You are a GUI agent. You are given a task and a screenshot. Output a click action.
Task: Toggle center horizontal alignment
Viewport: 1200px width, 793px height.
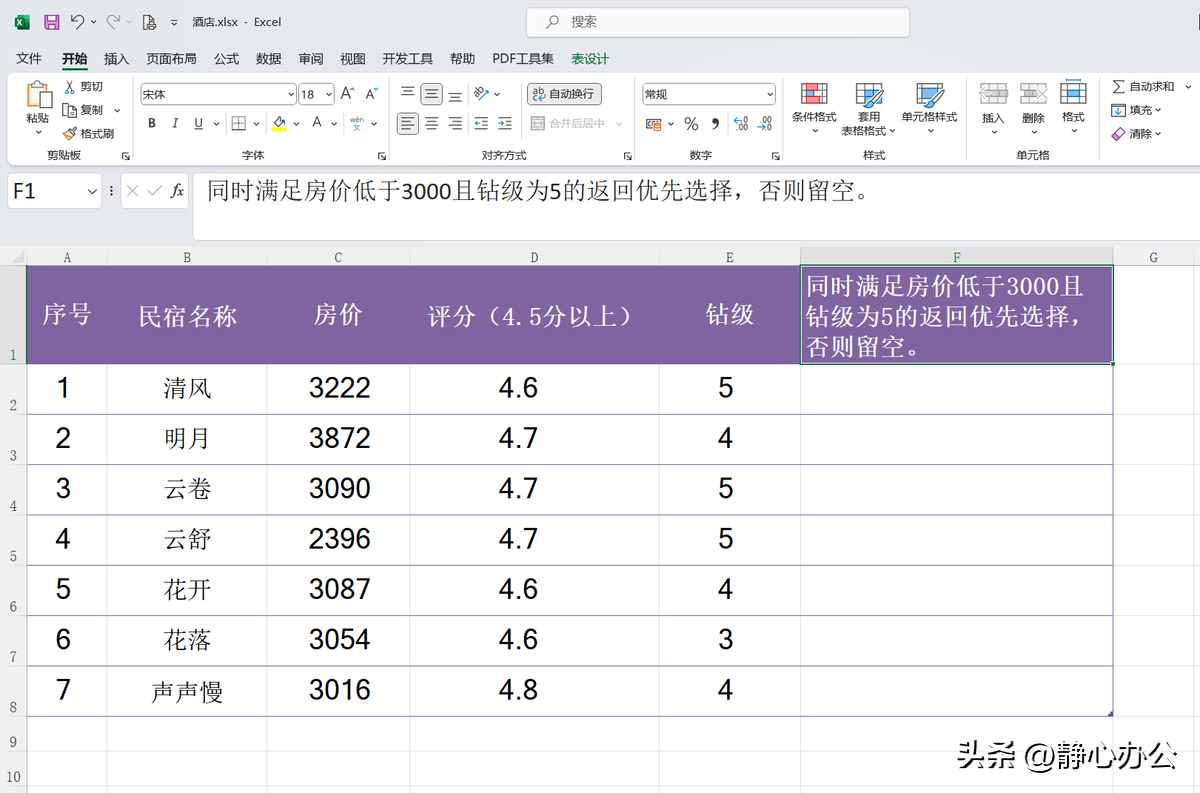[431, 123]
